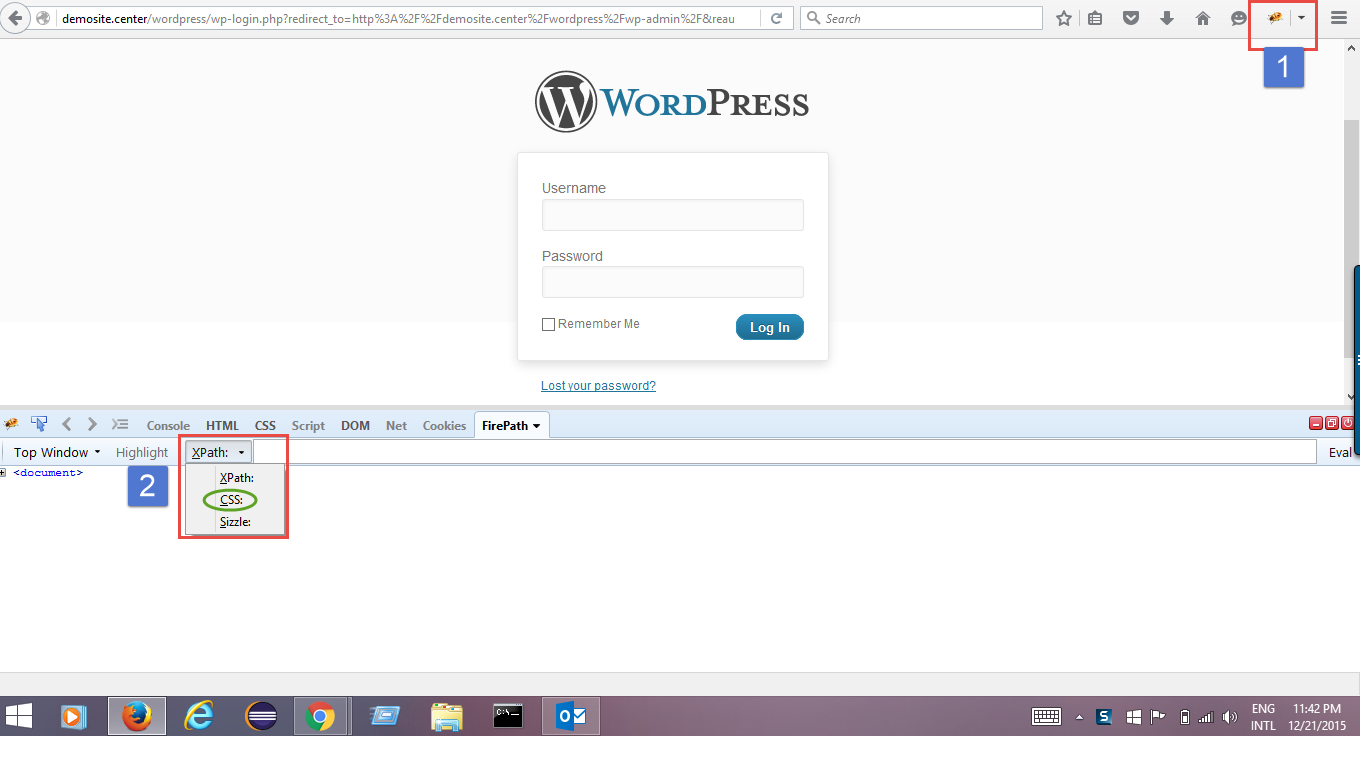Select CSS from the selector type menu
Image resolution: width=1366 pixels, height=768 pixels.
coord(229,499)
